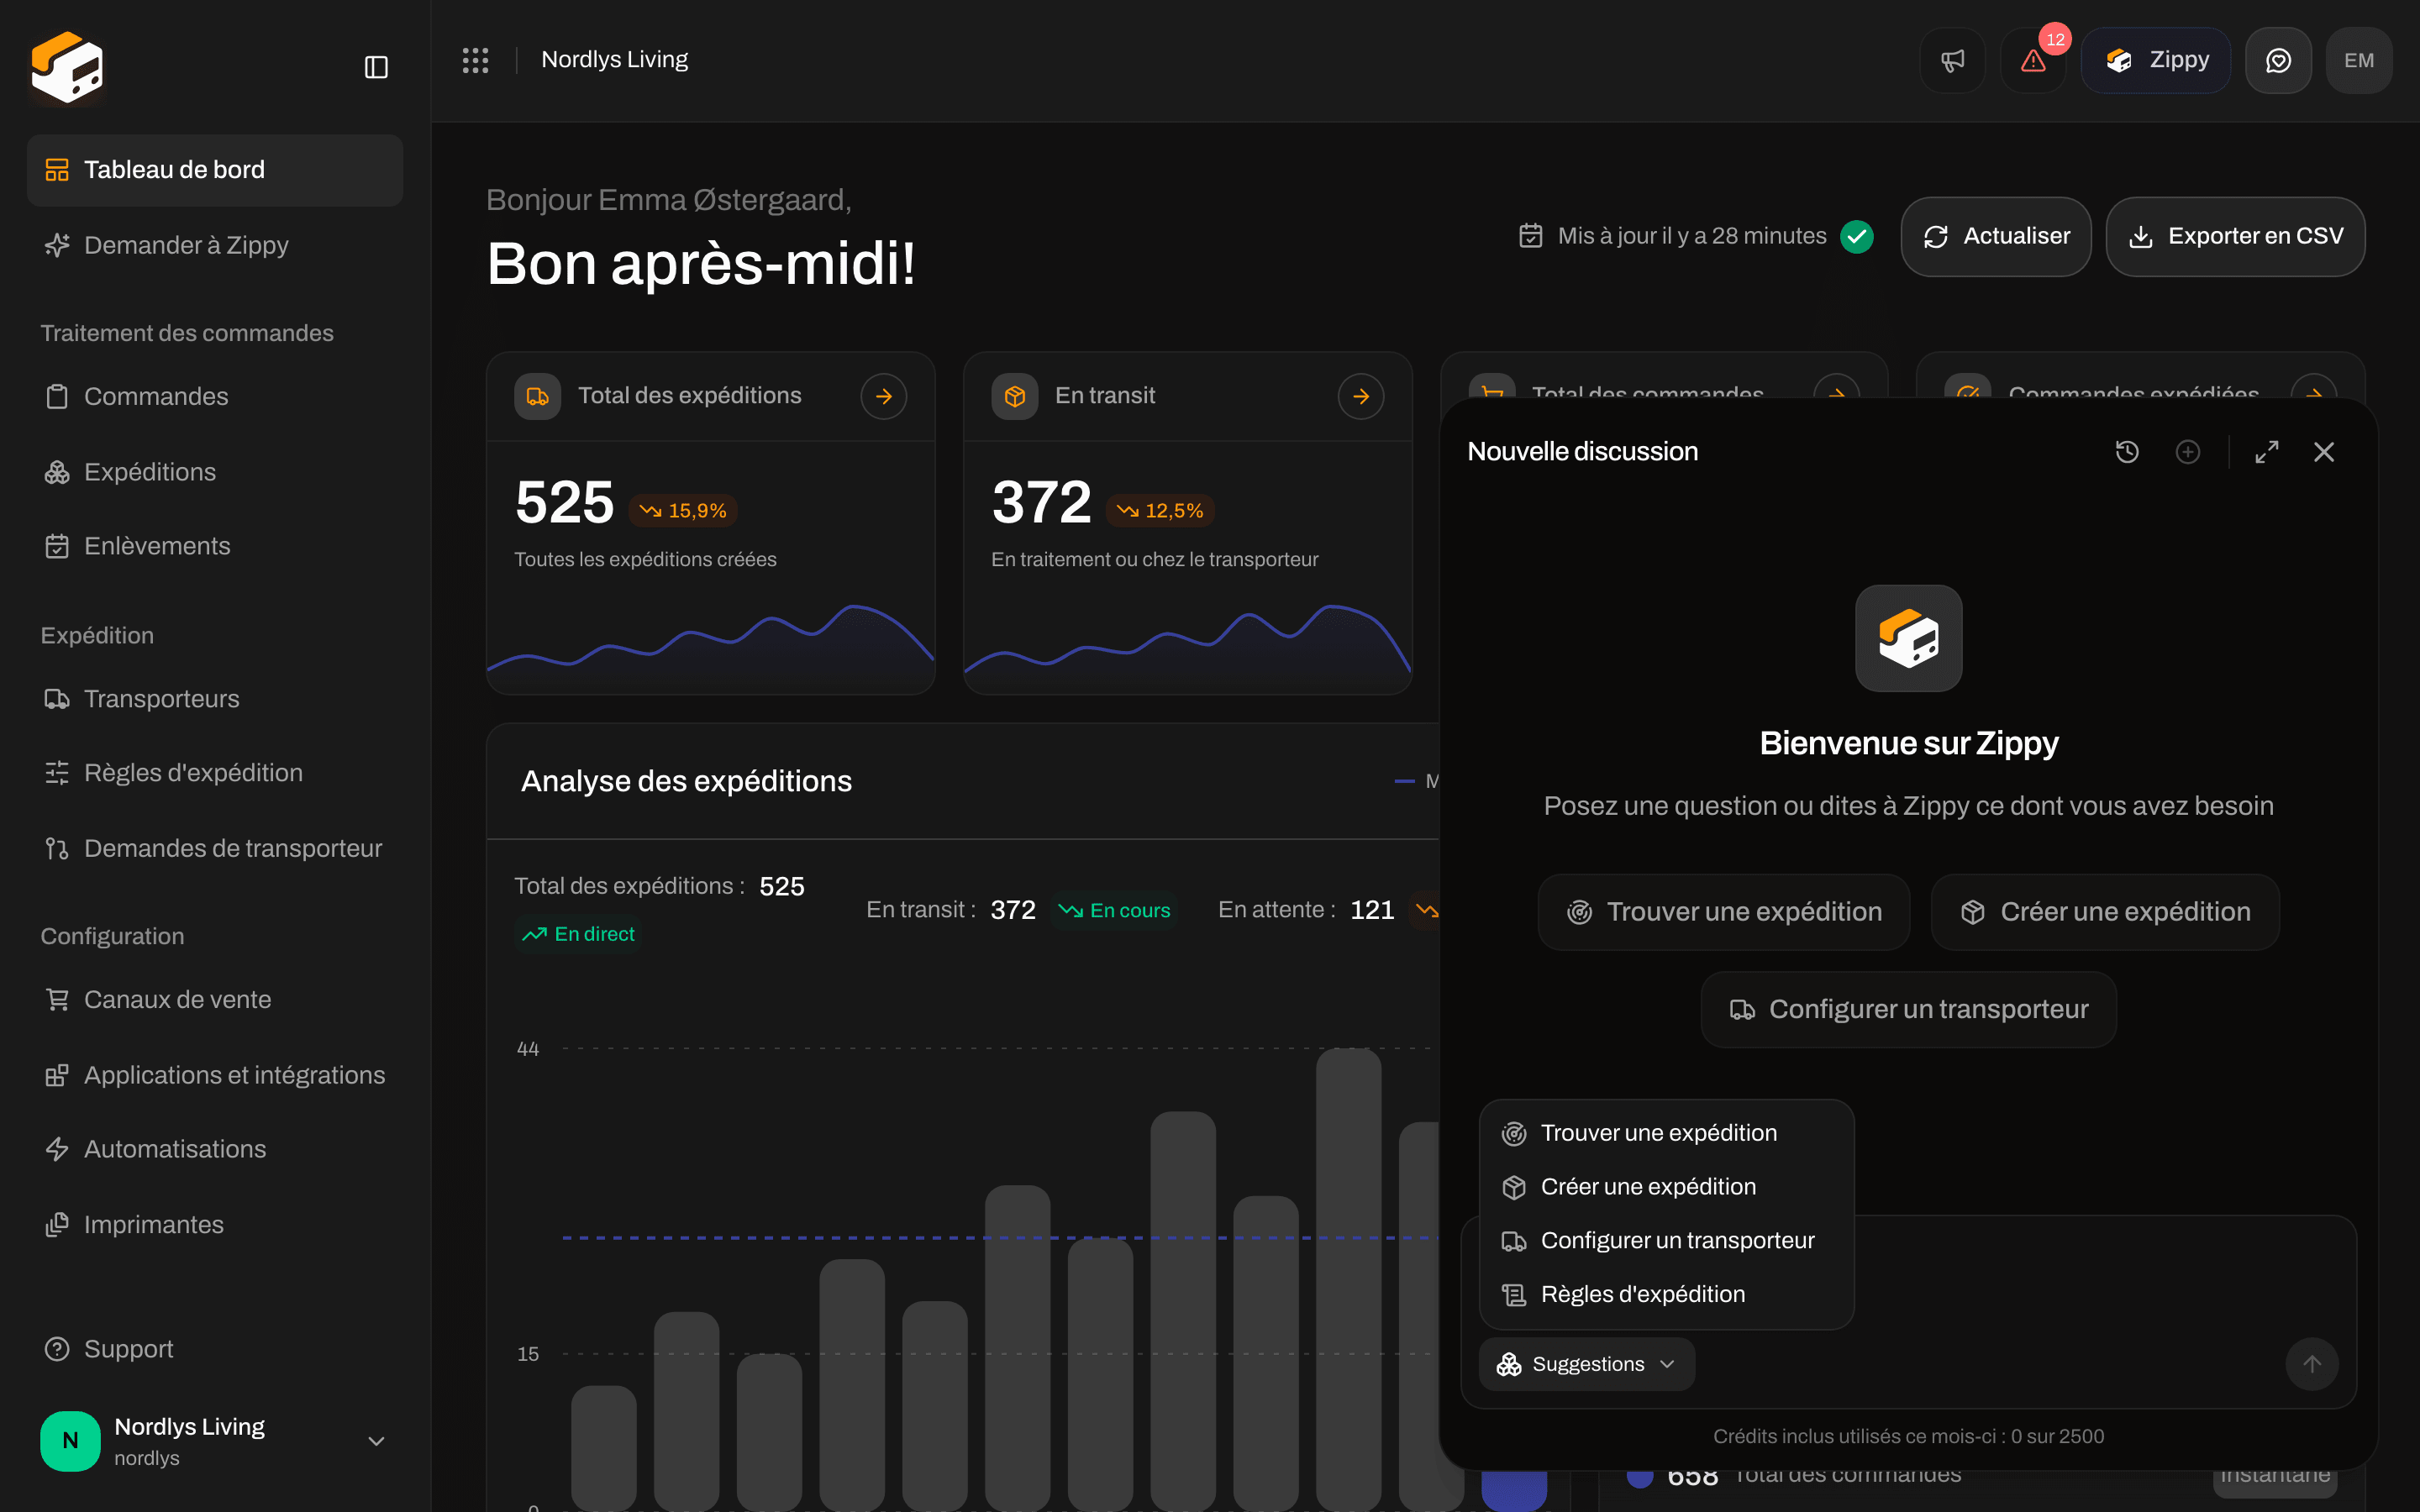Open En transit card arrow
This screenshot has width=2420, height=1512.
pos(1361,396)
